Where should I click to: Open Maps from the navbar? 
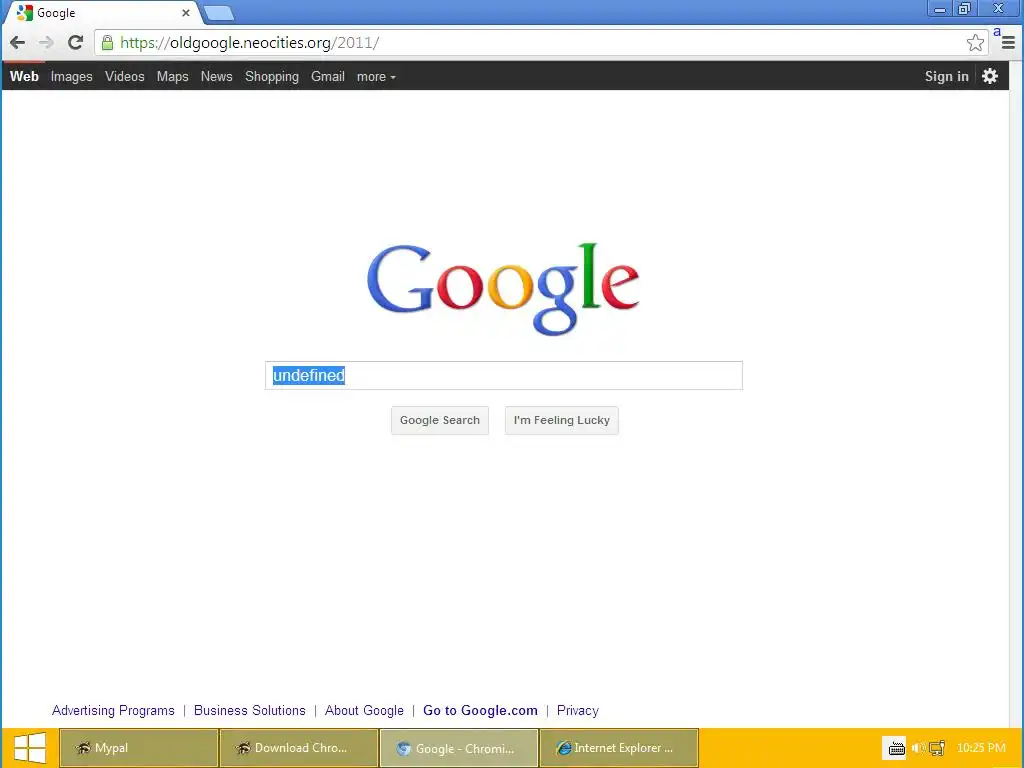tap(172, 77)
